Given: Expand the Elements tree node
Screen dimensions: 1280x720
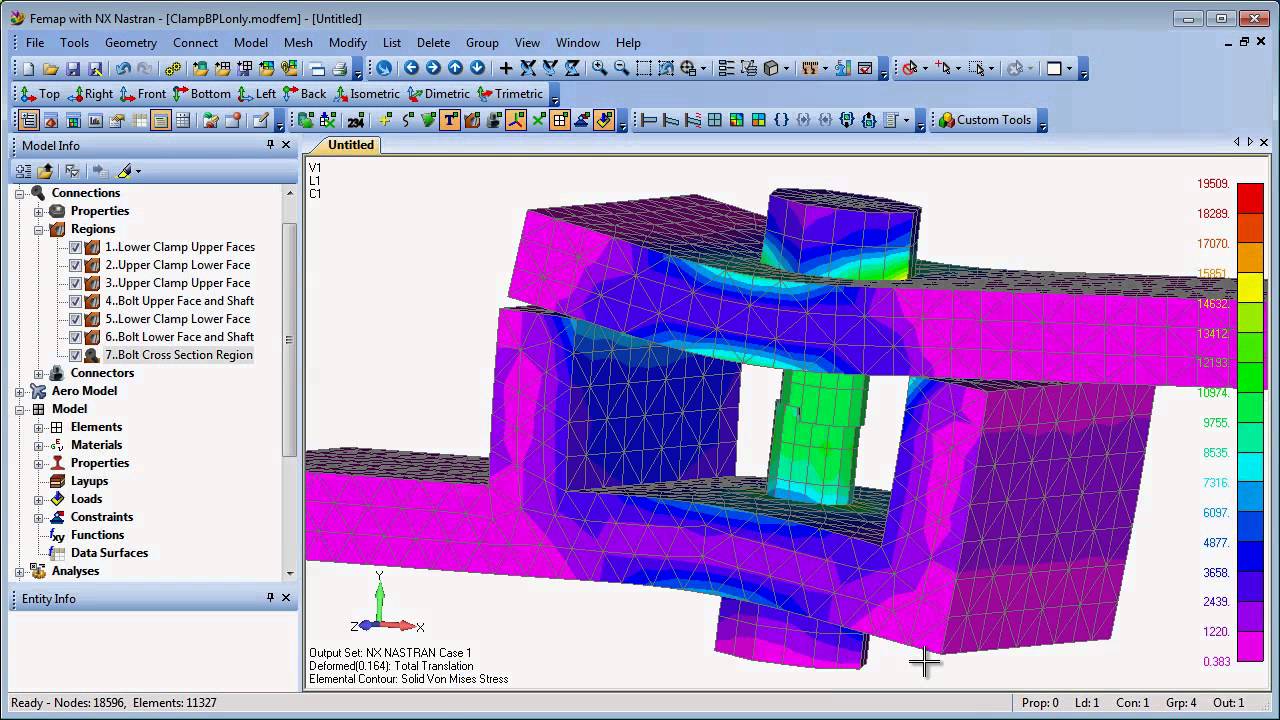Looking at the screenshot, I should 38,427.
